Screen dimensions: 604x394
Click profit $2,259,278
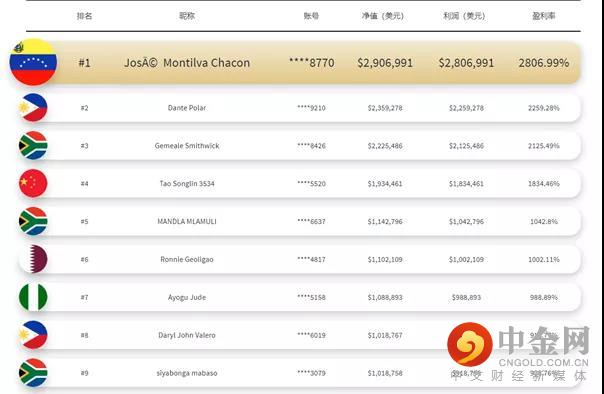click(466, 108)
